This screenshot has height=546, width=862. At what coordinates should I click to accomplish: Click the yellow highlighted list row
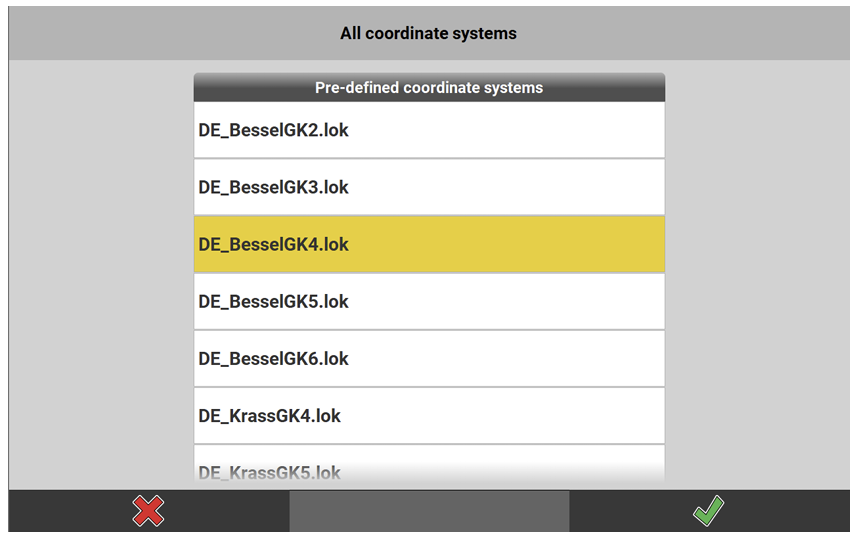pos(429,244)
